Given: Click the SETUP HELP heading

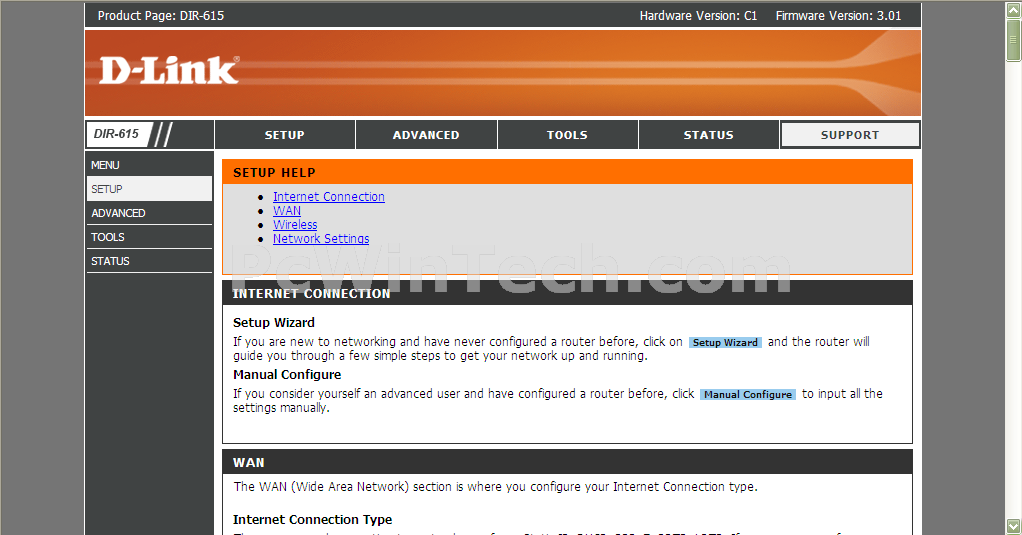Looking at the screenshot, I should (274, 173).
